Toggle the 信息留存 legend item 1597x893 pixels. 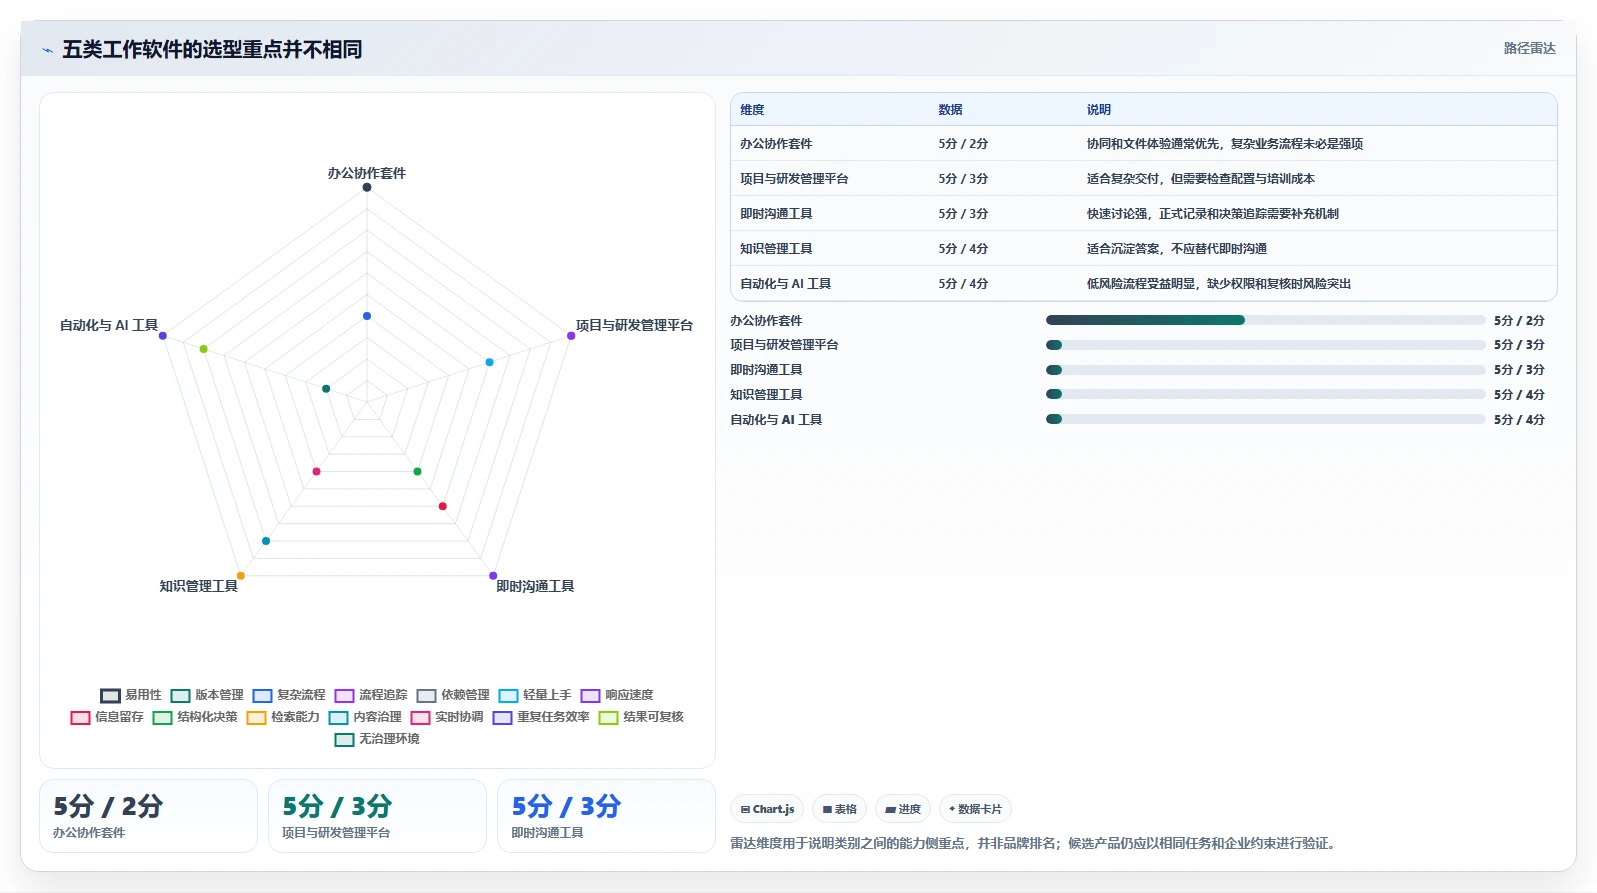pyautogui.click(x=107, y=717)
